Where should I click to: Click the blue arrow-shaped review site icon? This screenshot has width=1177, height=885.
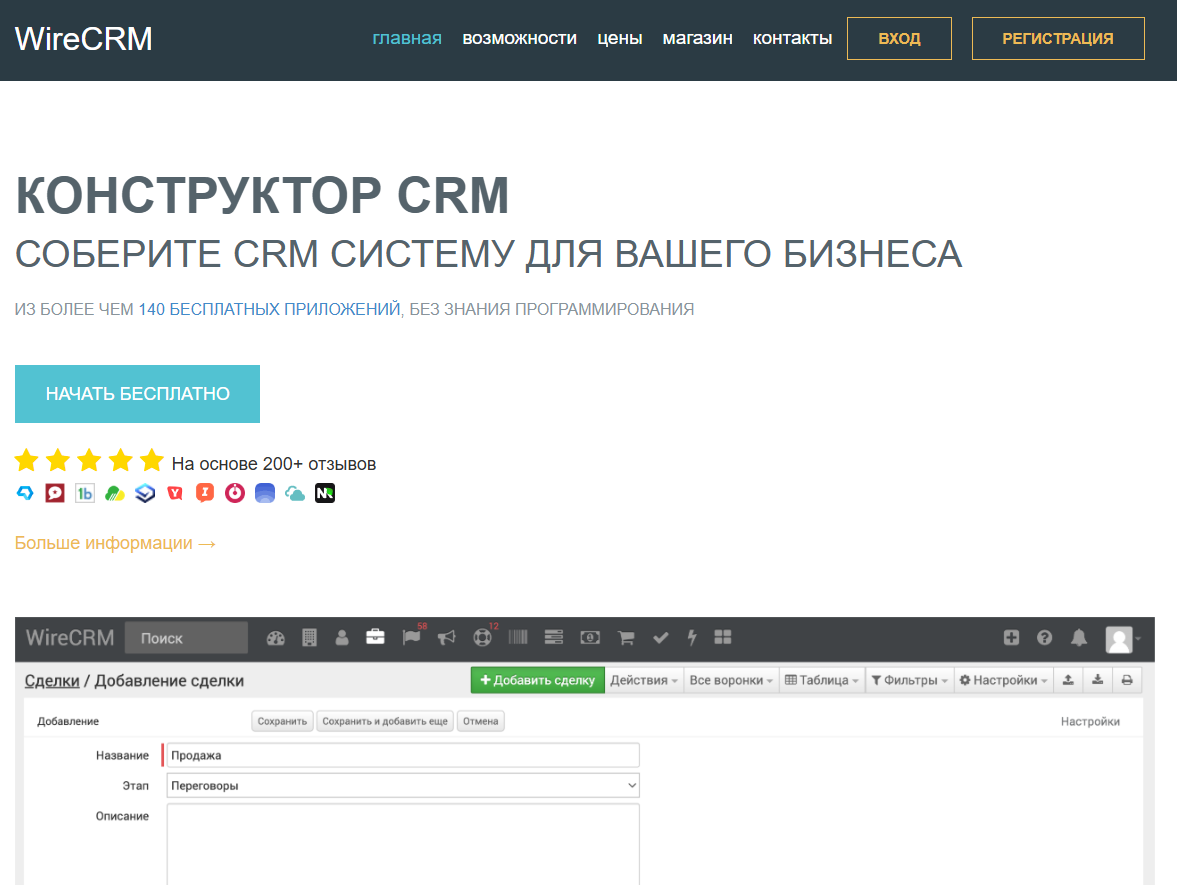pos(25,493)
